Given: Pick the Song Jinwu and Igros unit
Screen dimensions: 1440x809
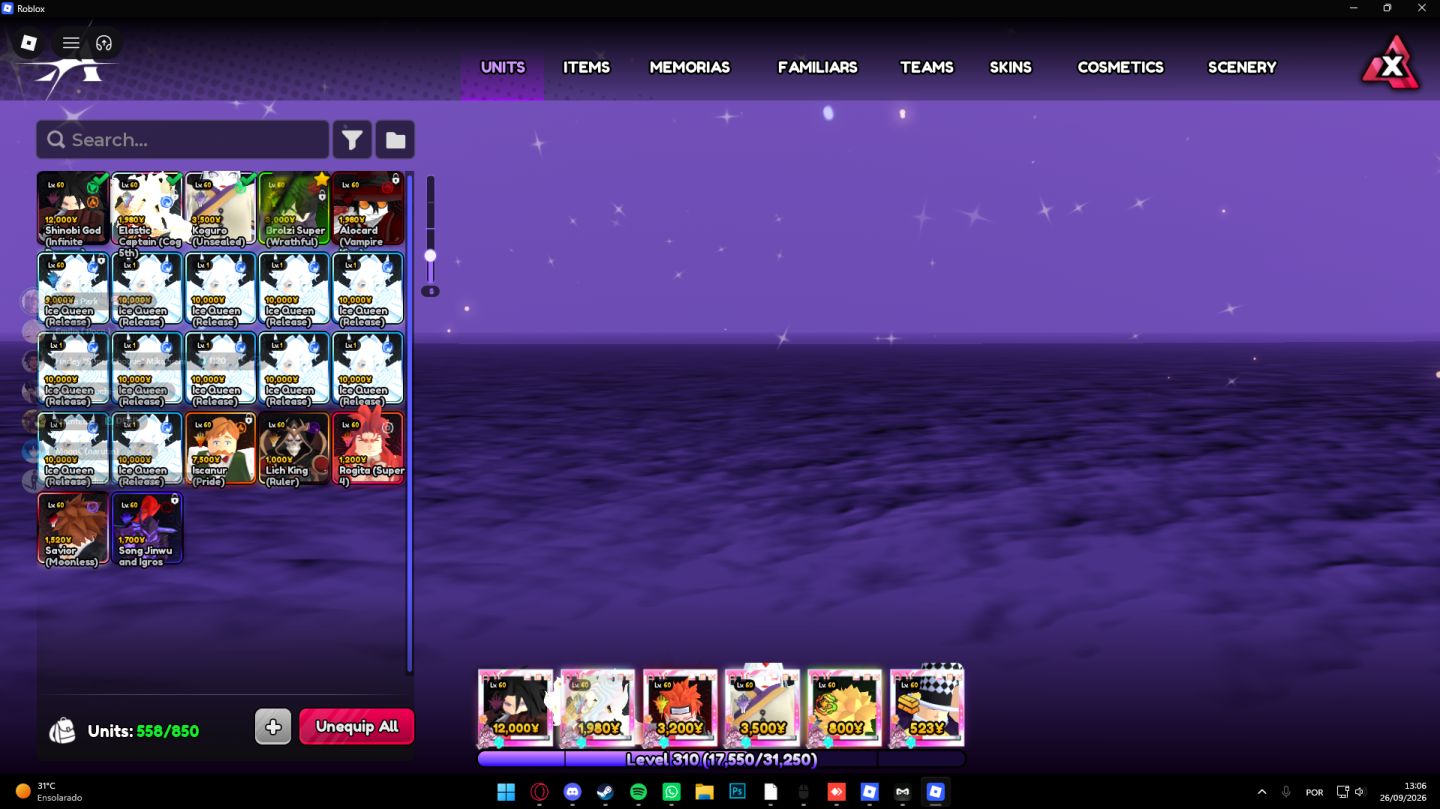Looking at the screenshot, I should click(147, 528).
